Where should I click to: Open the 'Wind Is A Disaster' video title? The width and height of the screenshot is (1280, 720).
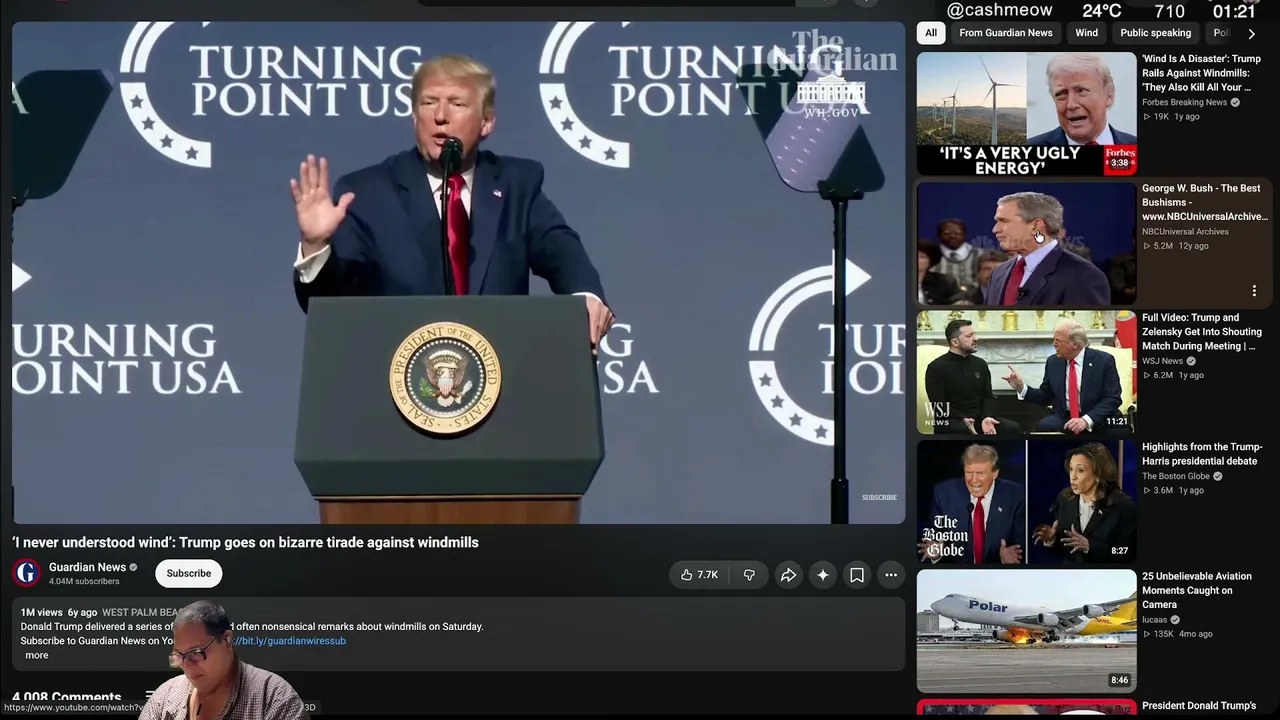[x=1201, y=73]
